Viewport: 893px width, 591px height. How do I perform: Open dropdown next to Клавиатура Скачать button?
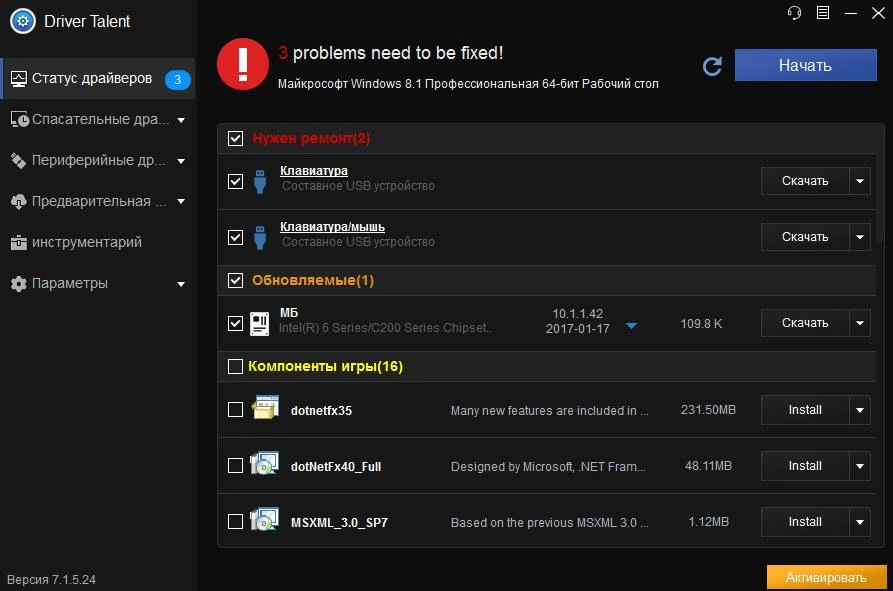(x=860, y=181)
